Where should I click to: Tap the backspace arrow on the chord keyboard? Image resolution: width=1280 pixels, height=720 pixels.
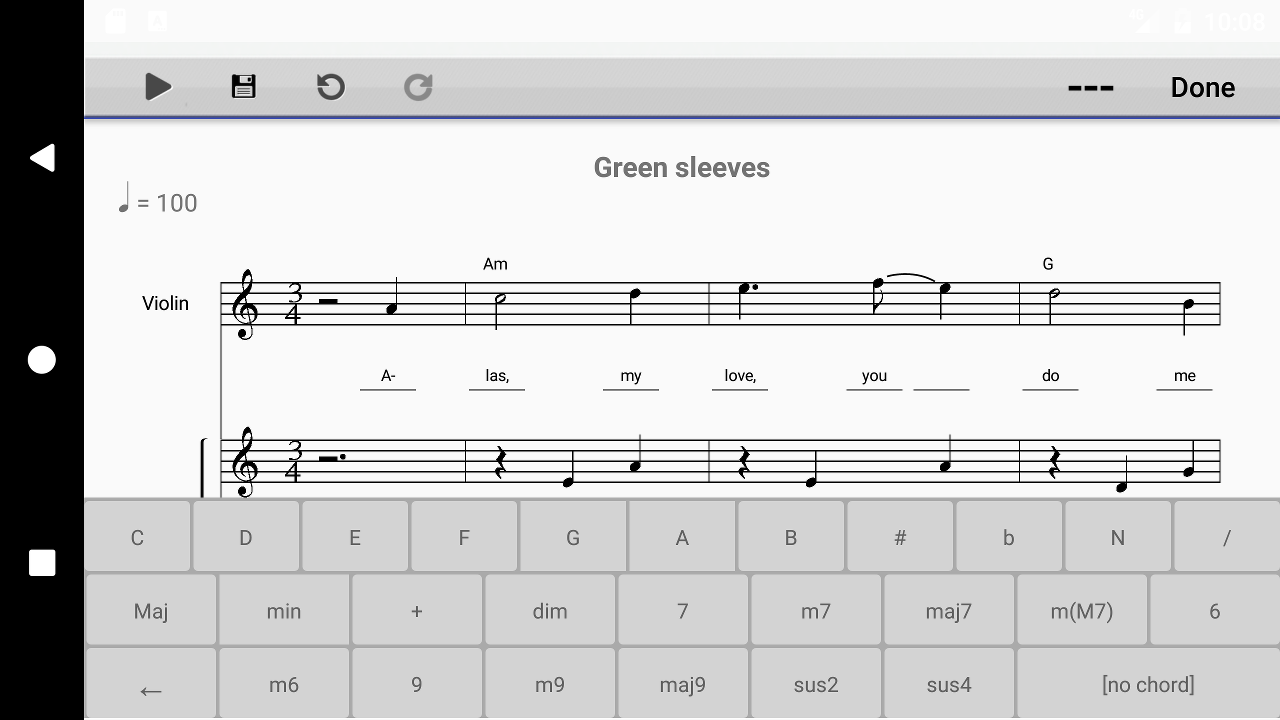[x=150, y=684]
